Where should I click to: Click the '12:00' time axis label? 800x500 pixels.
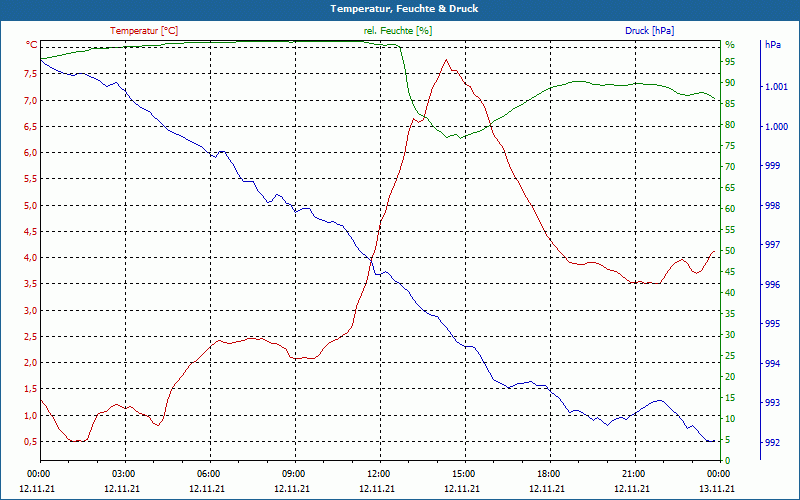pos(379,474)
